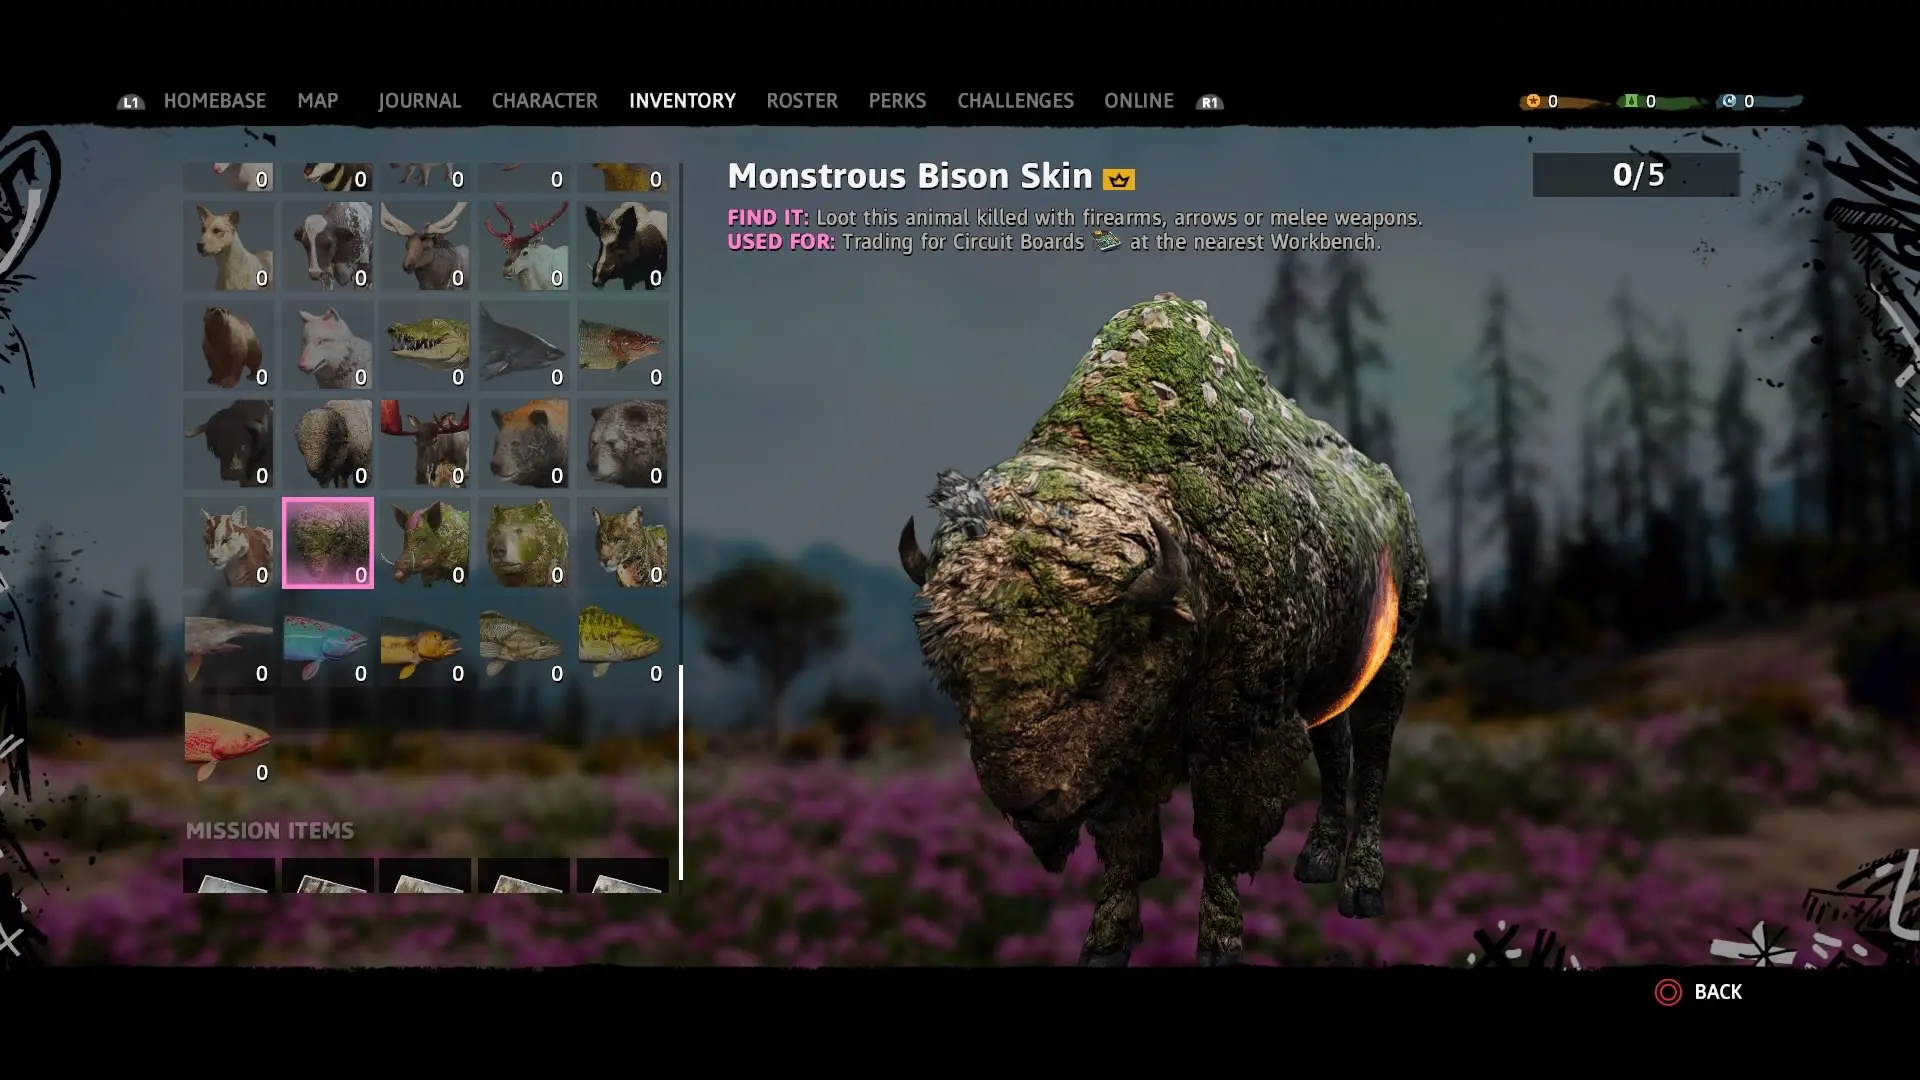This screenshot has width=1920, height=1080.
Task: Click the gold crown icon beside title
Action: click(1118, 179)
